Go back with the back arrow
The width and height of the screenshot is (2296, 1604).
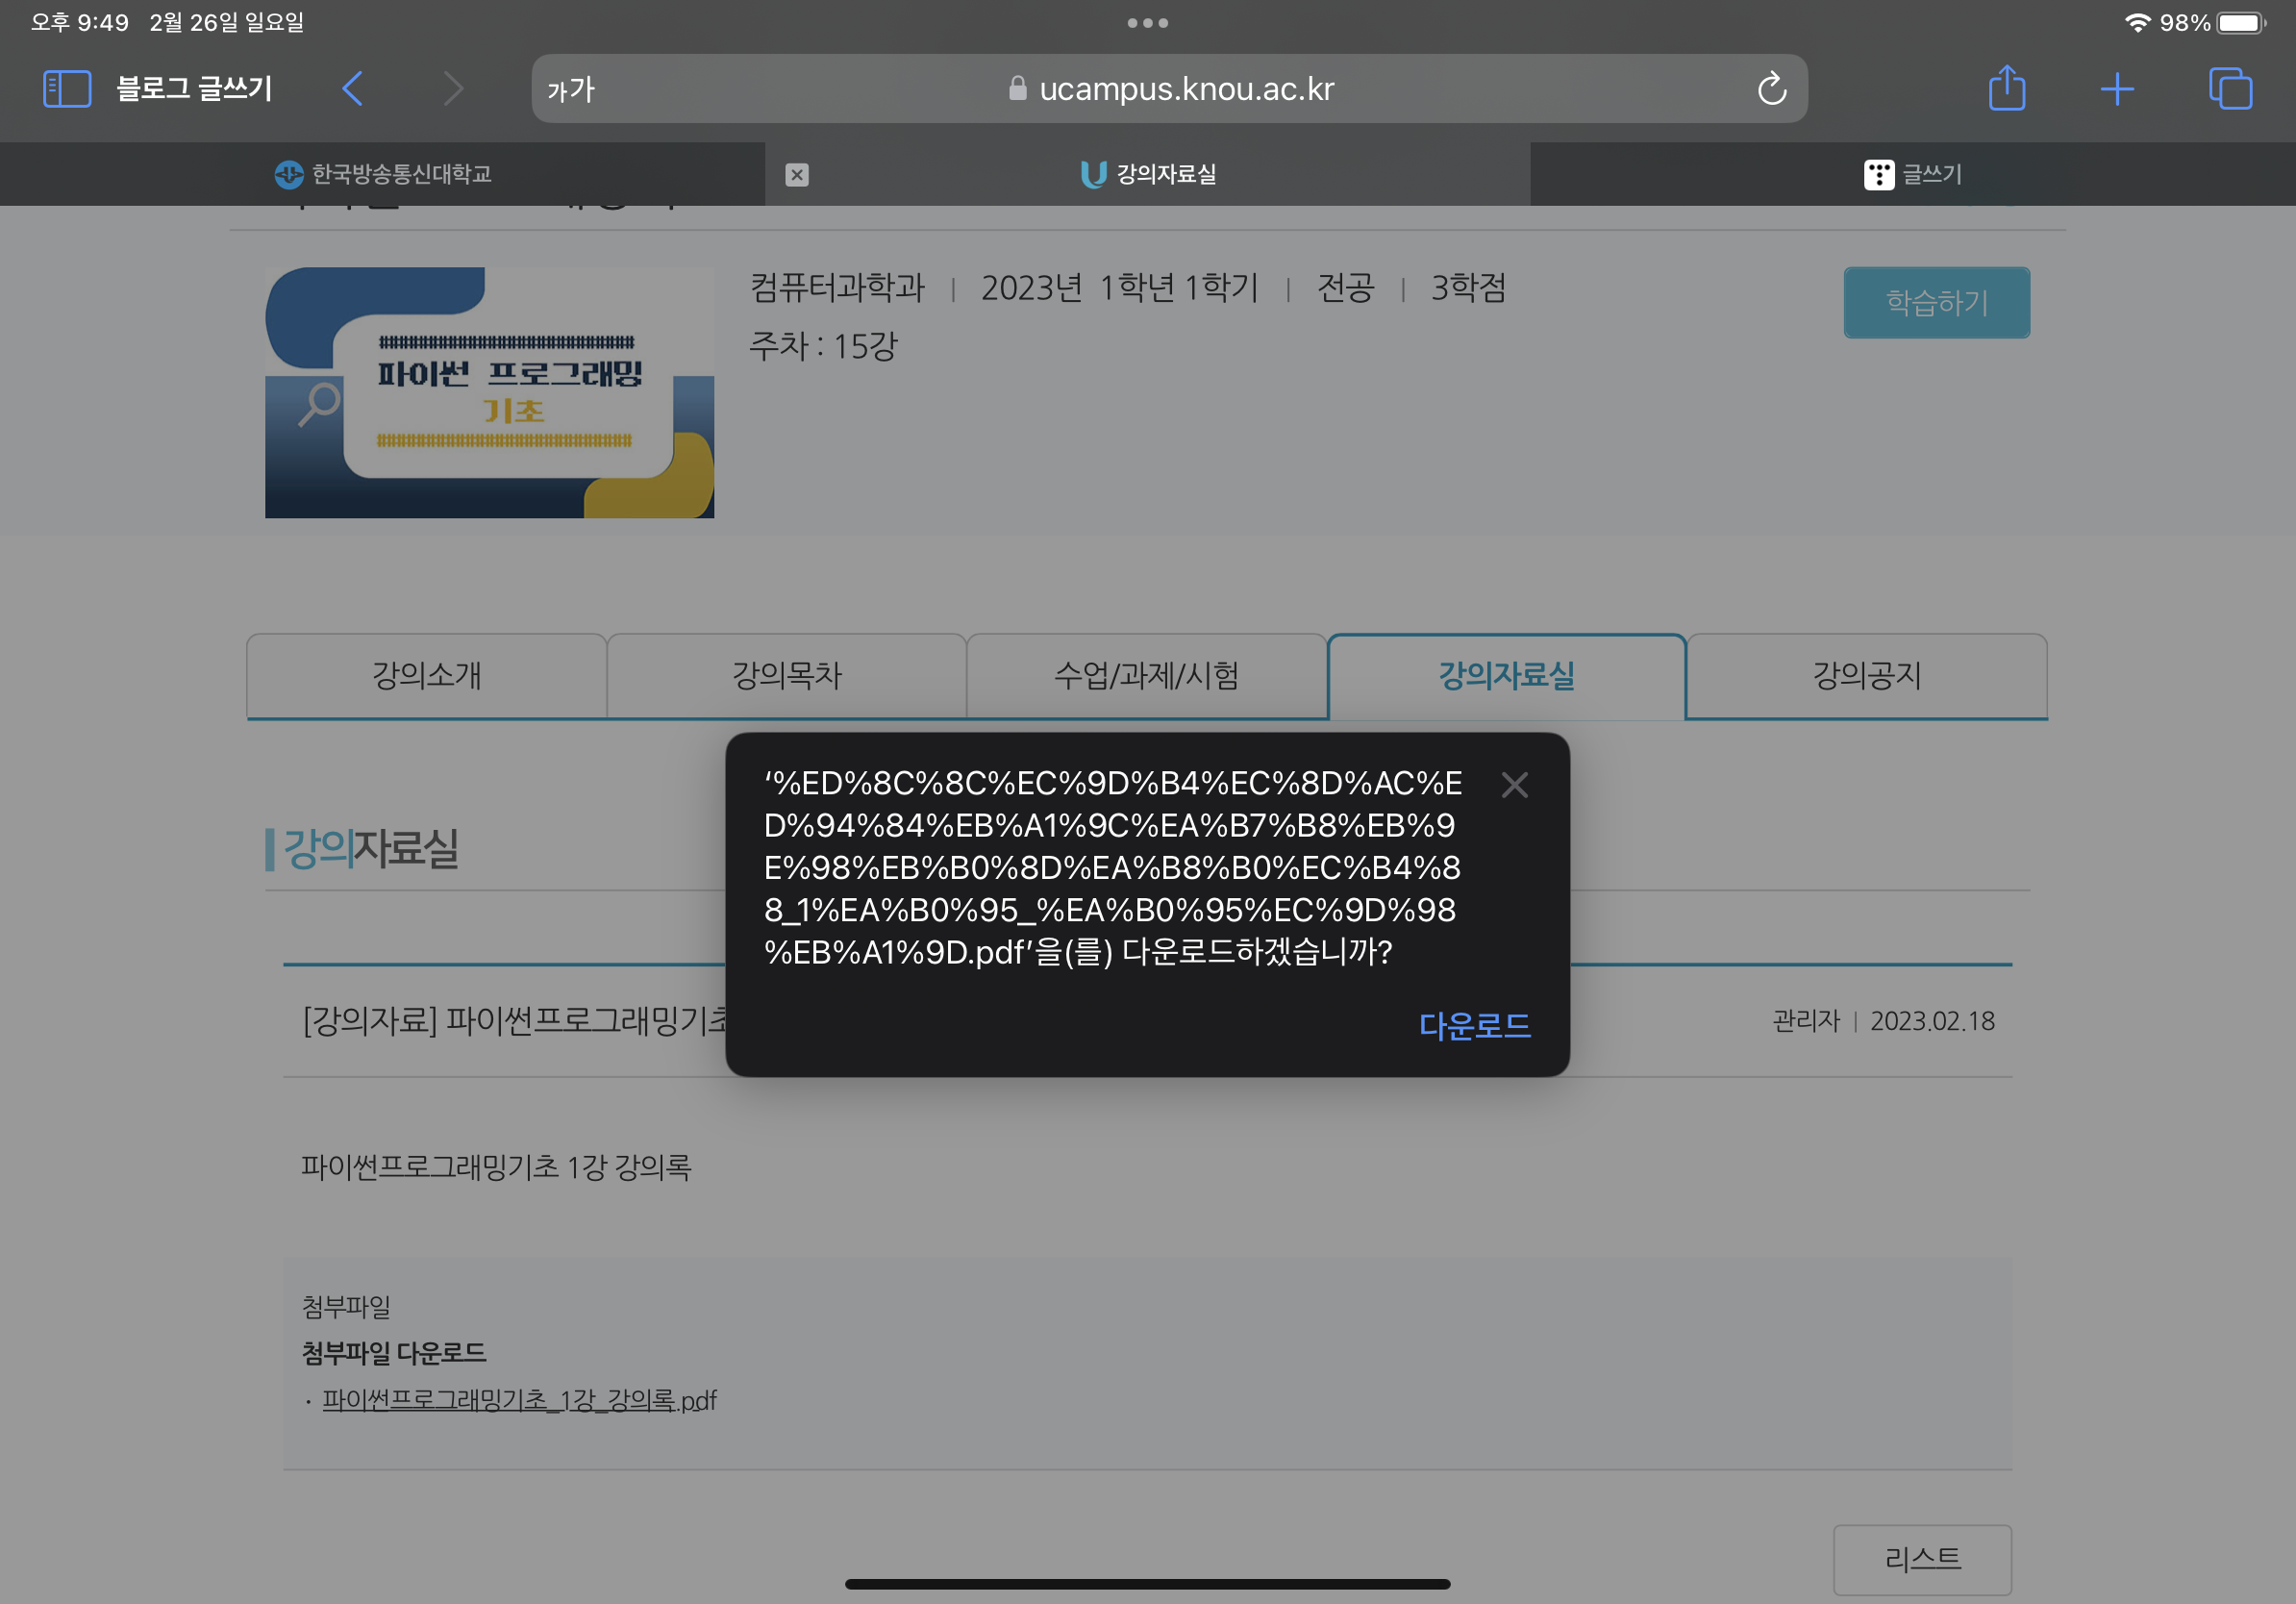[352, 89]
